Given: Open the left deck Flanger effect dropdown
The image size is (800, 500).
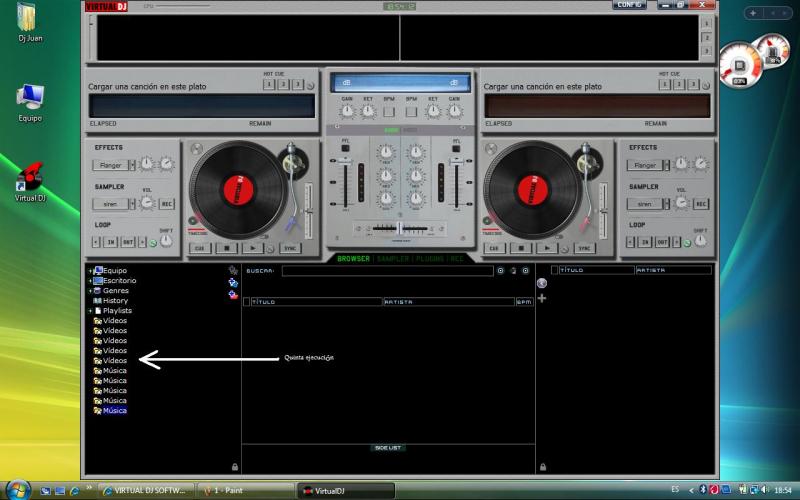Looking at the screenshot, I should 113,165.
